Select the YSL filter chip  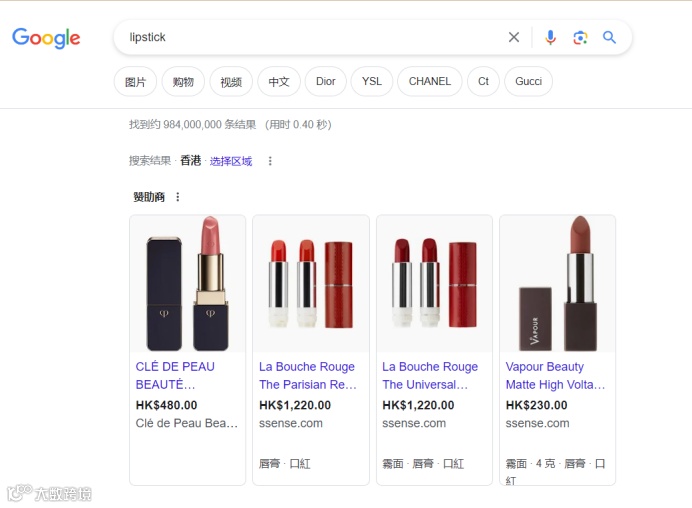pyautogui.click(x=372, y=81)
